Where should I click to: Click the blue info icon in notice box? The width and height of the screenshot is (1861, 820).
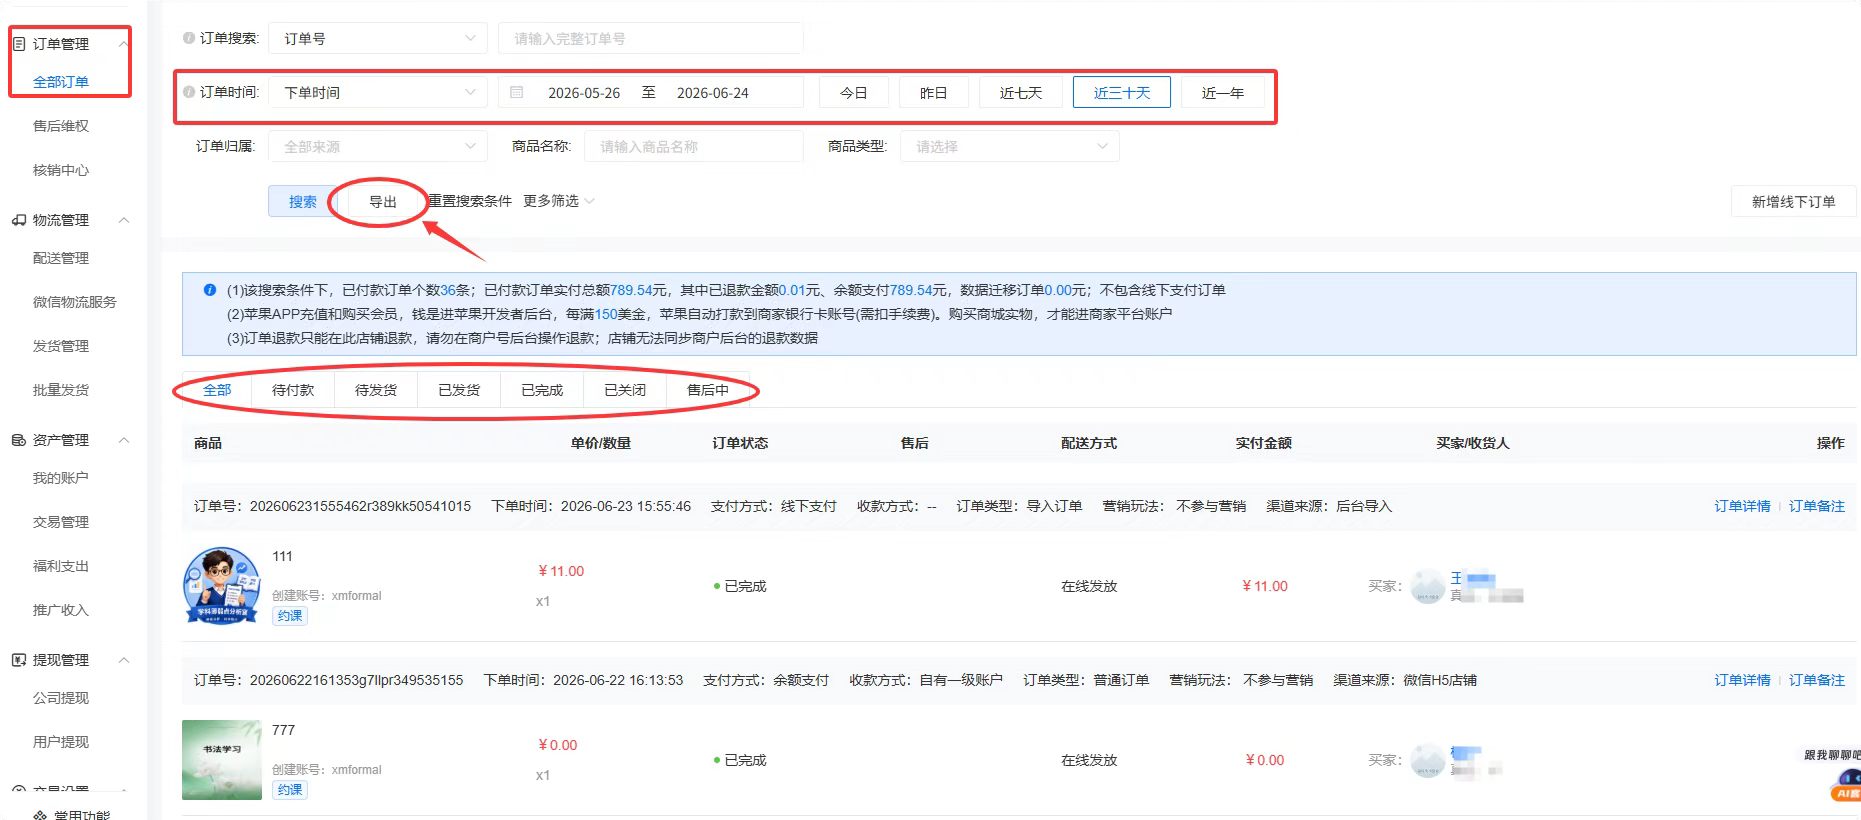click(210, 290)
